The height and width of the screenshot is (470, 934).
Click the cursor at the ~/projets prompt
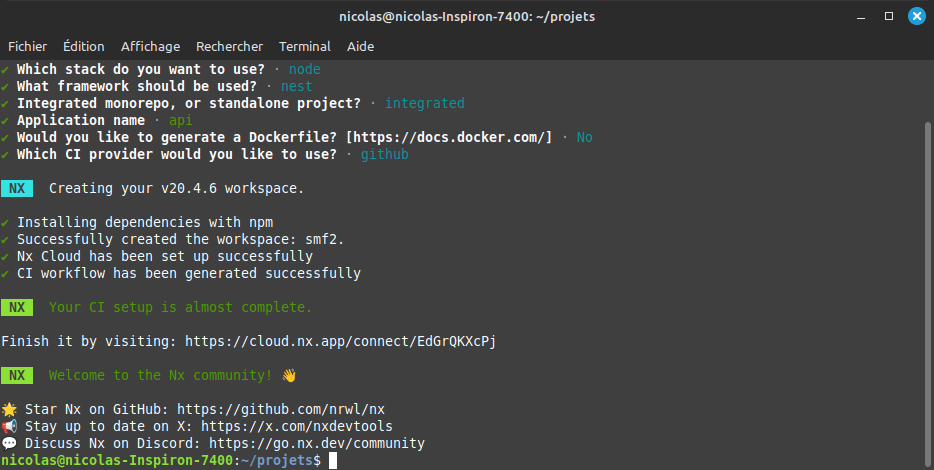click(334, 460)
